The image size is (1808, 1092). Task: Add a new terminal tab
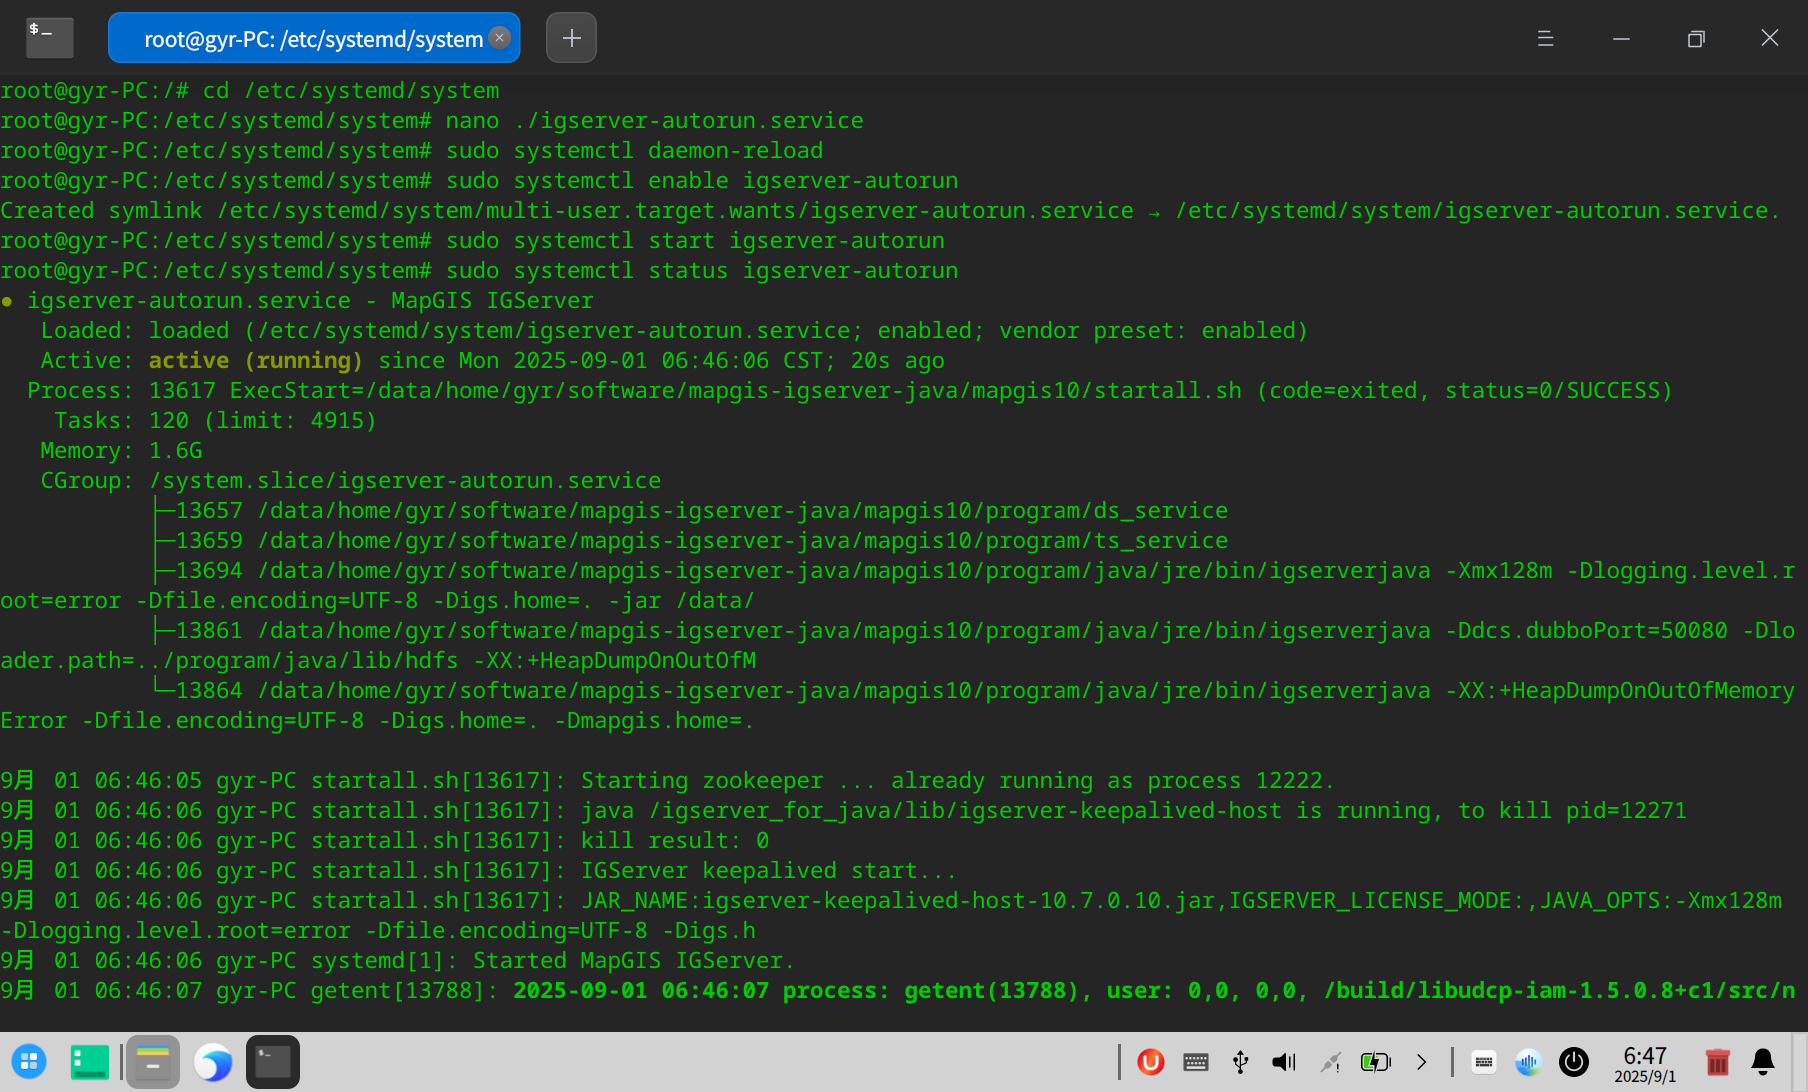pos(571,38)
